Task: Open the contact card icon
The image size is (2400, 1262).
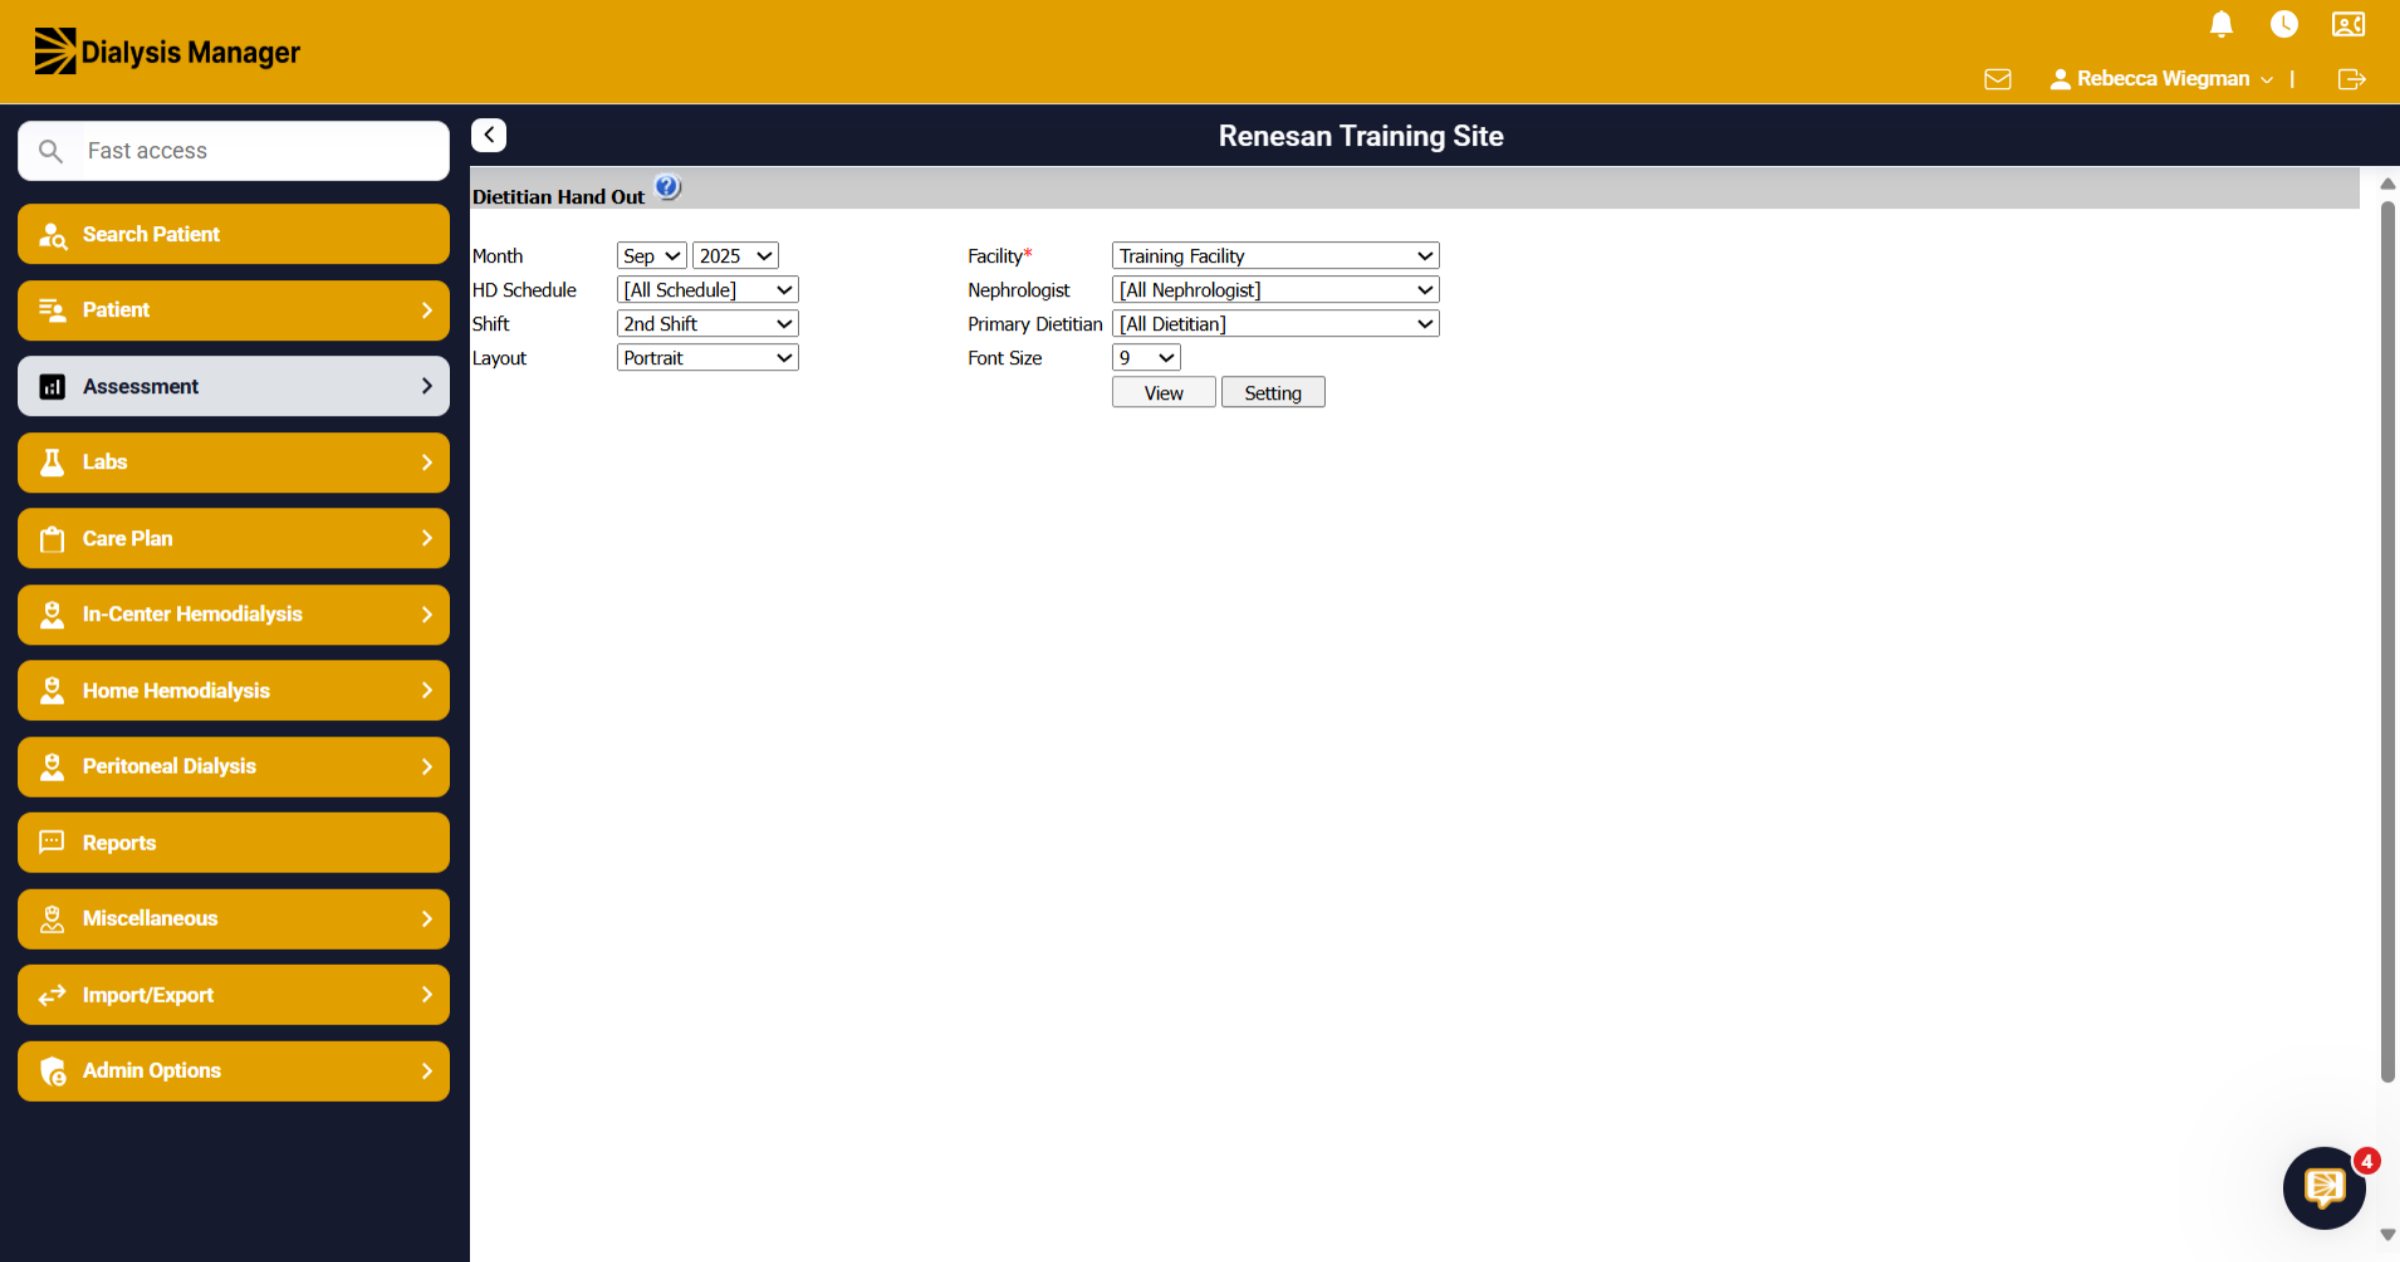Action: 2348,24
